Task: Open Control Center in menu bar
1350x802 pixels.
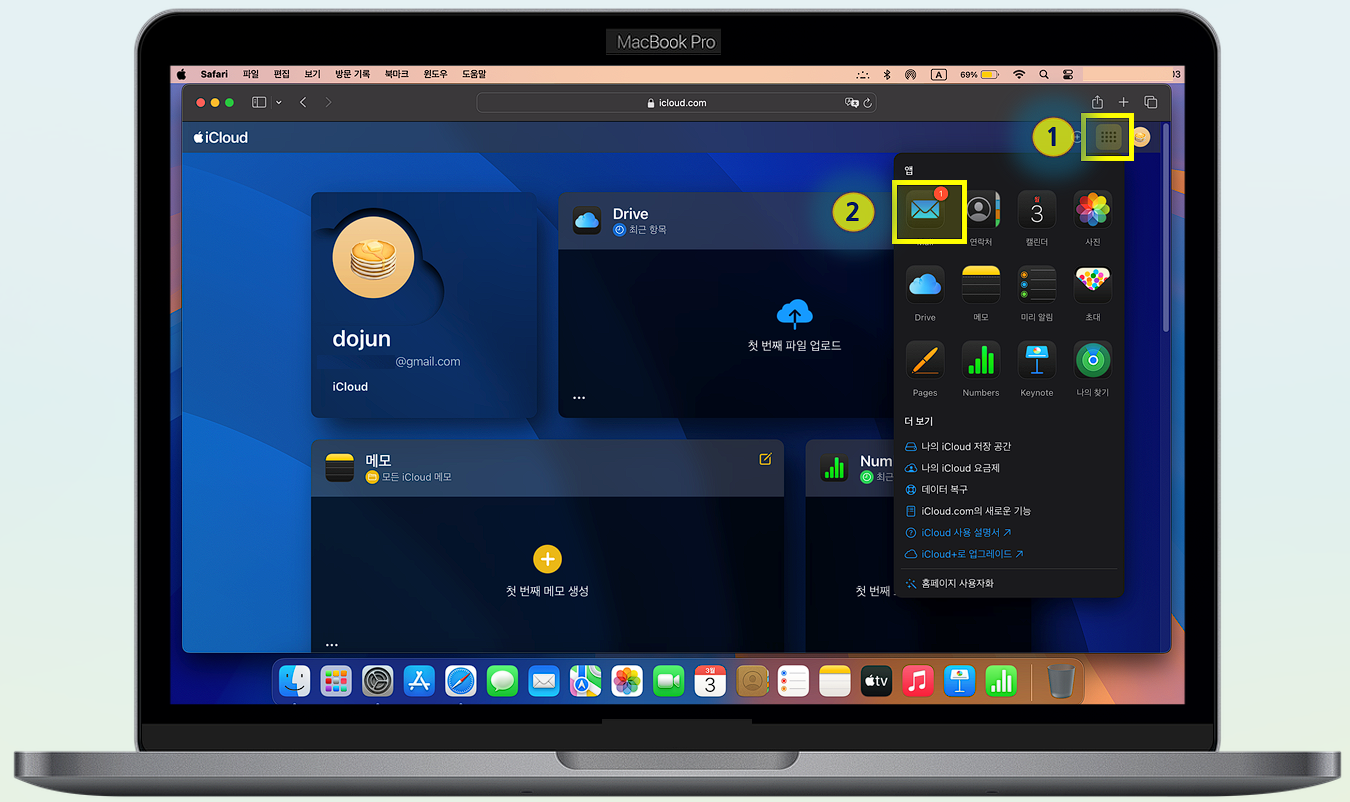Action: click(1068, 74)
